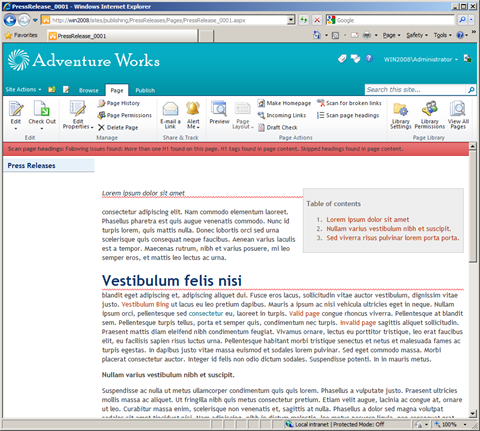Switch to the Publish ribbon tab
Screen dimensions: 480x431
[x=145, y=90]
